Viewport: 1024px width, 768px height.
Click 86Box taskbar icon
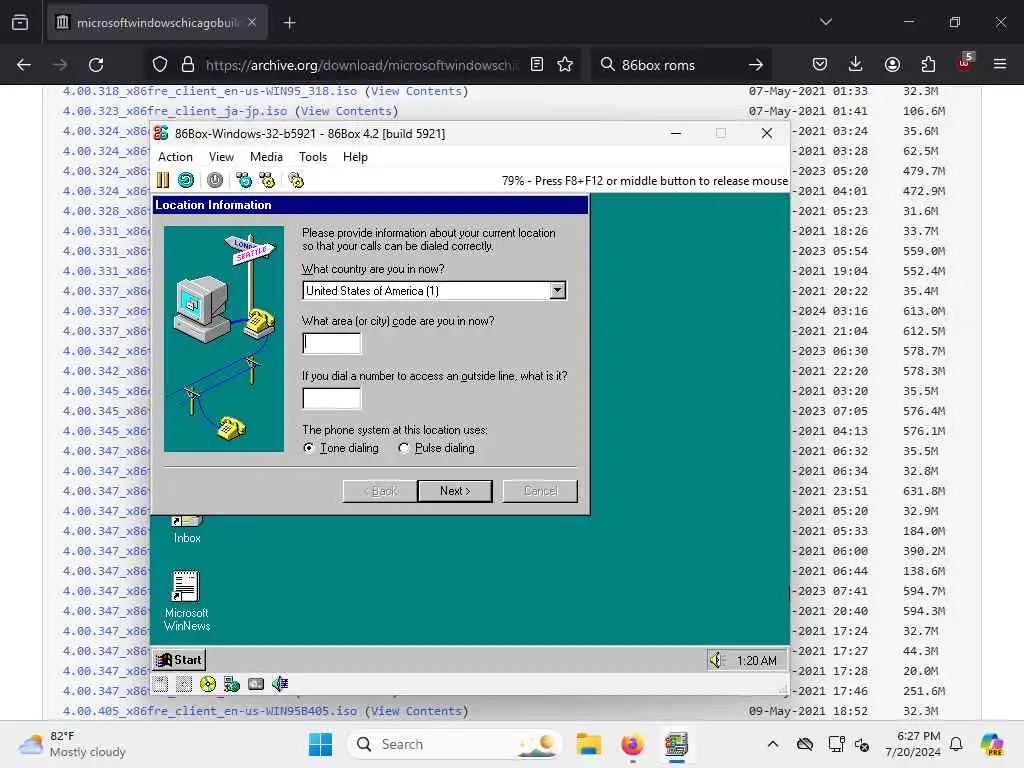676,744
